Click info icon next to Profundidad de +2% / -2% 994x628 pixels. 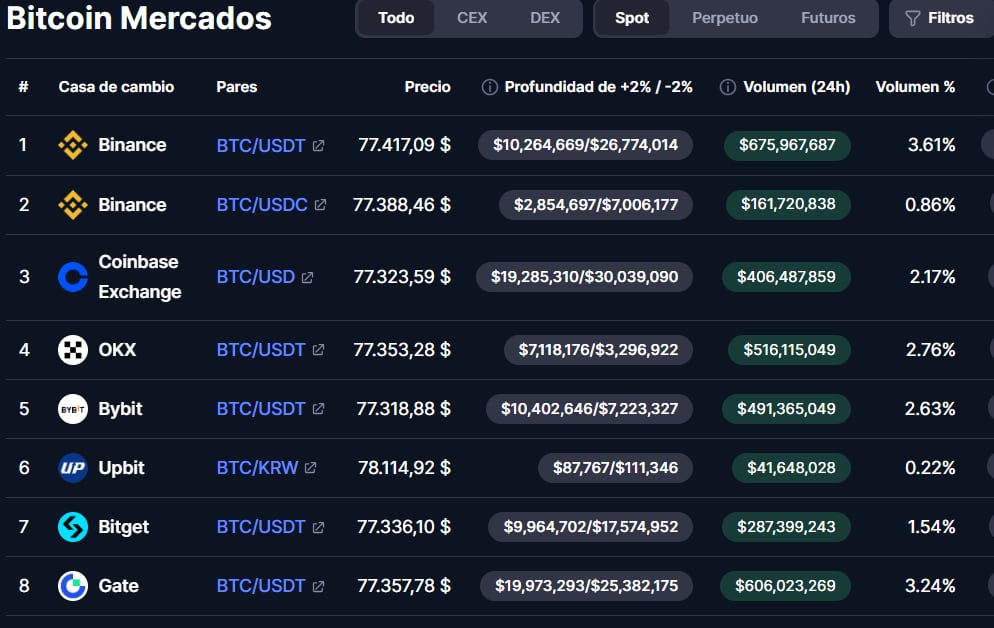pos(489,87)
